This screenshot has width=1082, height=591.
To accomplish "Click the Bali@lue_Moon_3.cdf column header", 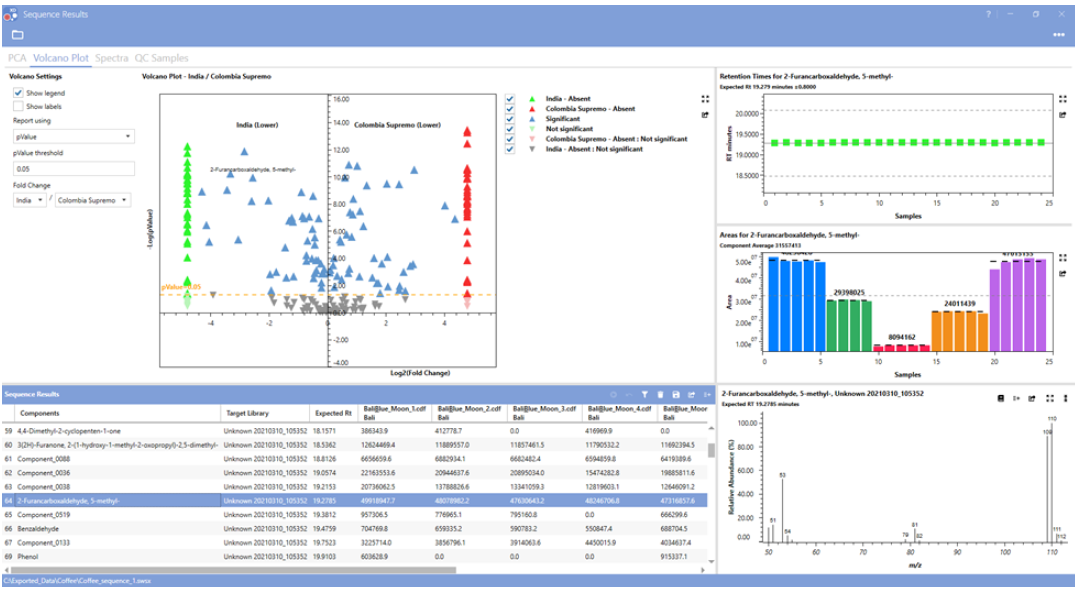I will (544, 413).
